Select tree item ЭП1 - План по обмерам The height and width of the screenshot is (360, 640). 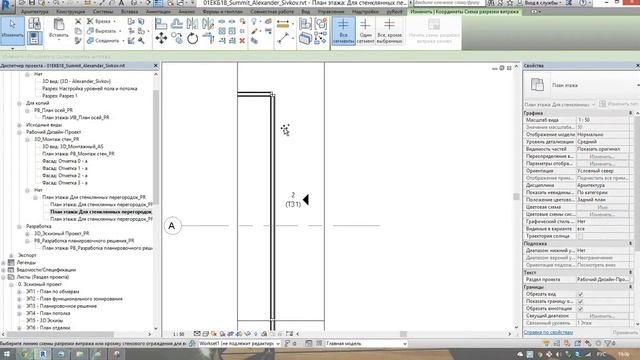tap(53, 291)
